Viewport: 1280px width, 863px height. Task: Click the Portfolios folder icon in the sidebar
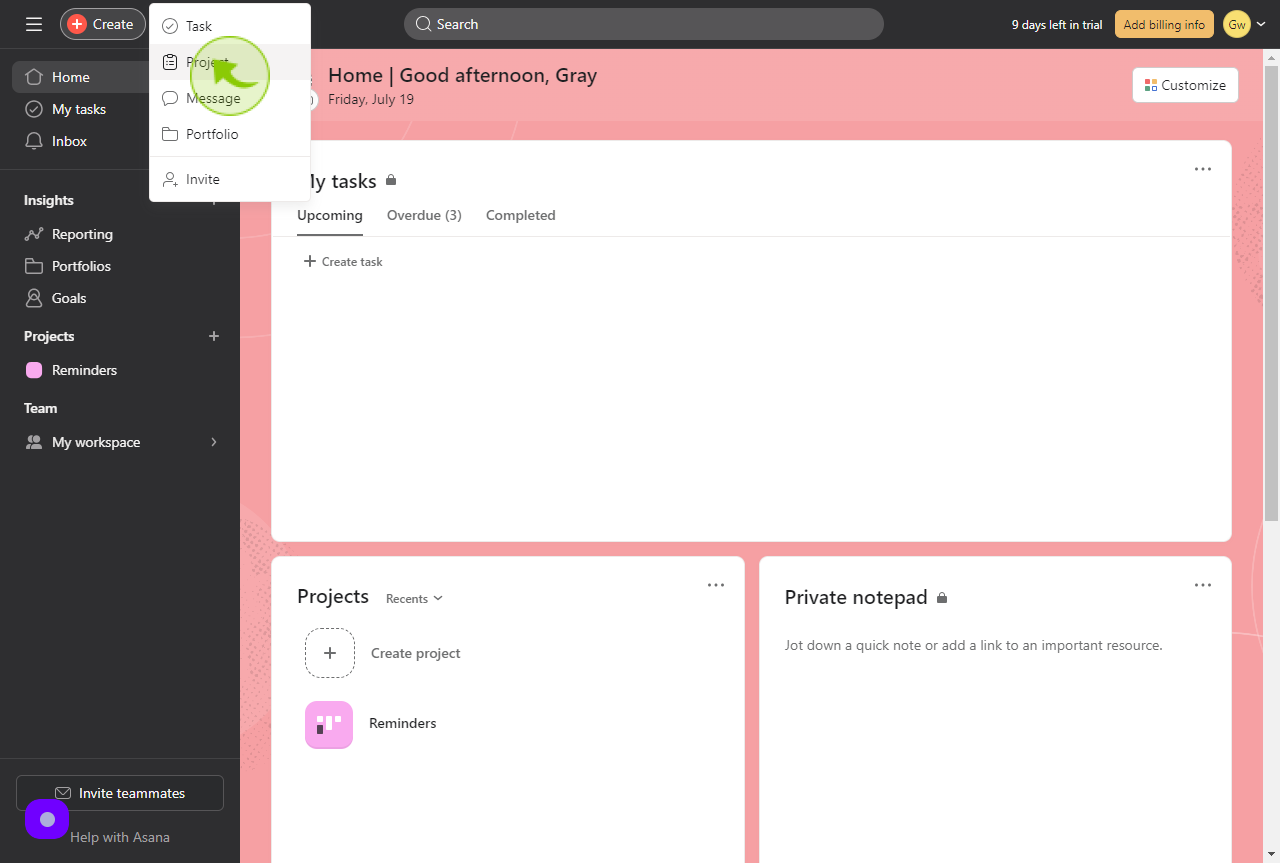[34, 266]
